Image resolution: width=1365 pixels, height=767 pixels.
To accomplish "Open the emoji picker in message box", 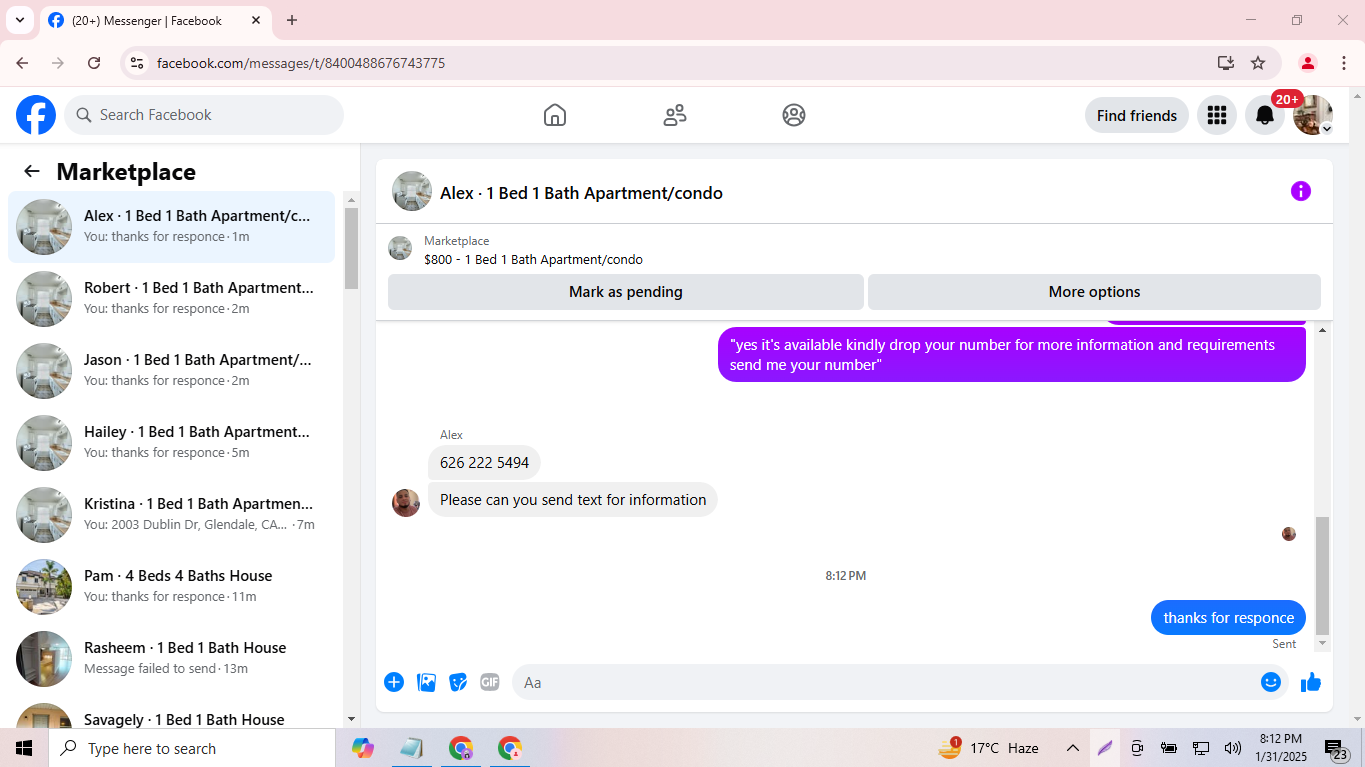I will point(1271,682).
